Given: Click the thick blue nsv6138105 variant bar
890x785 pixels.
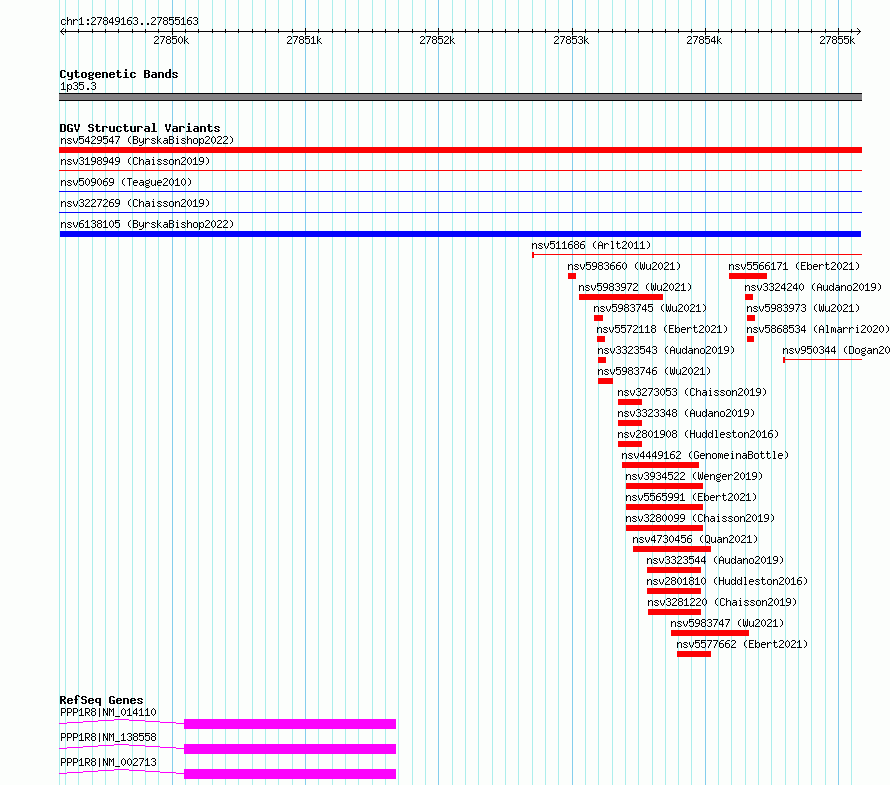Looking at the screenshot, I should pyautogui.click(x=460, y=234).
